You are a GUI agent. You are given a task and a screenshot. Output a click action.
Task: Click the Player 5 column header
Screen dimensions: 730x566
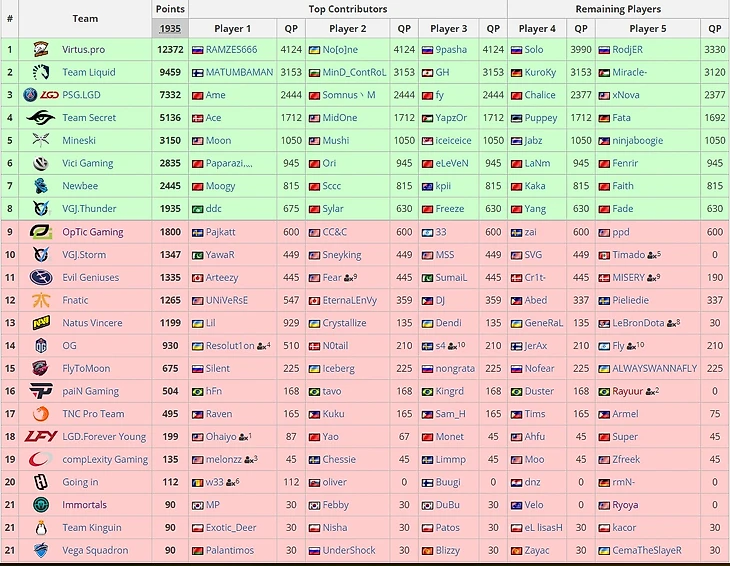click(x=648, y=28)
